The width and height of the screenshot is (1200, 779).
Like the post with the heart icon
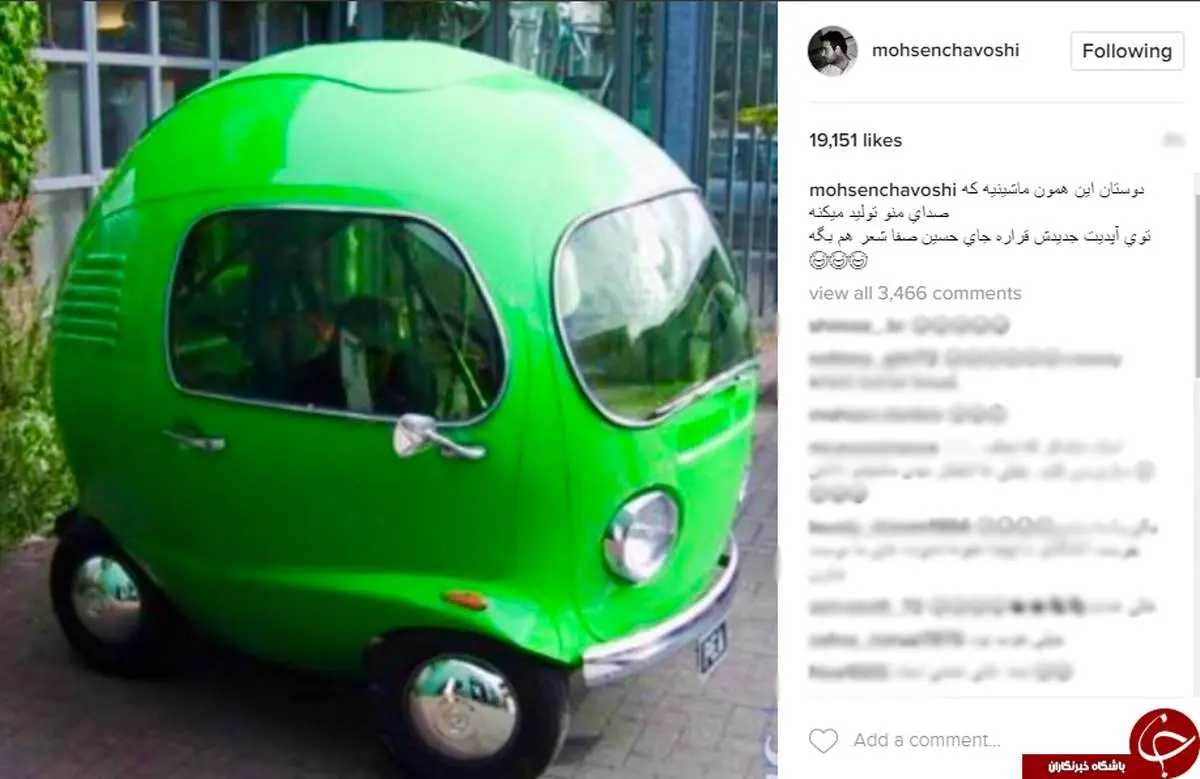(823, 741)
